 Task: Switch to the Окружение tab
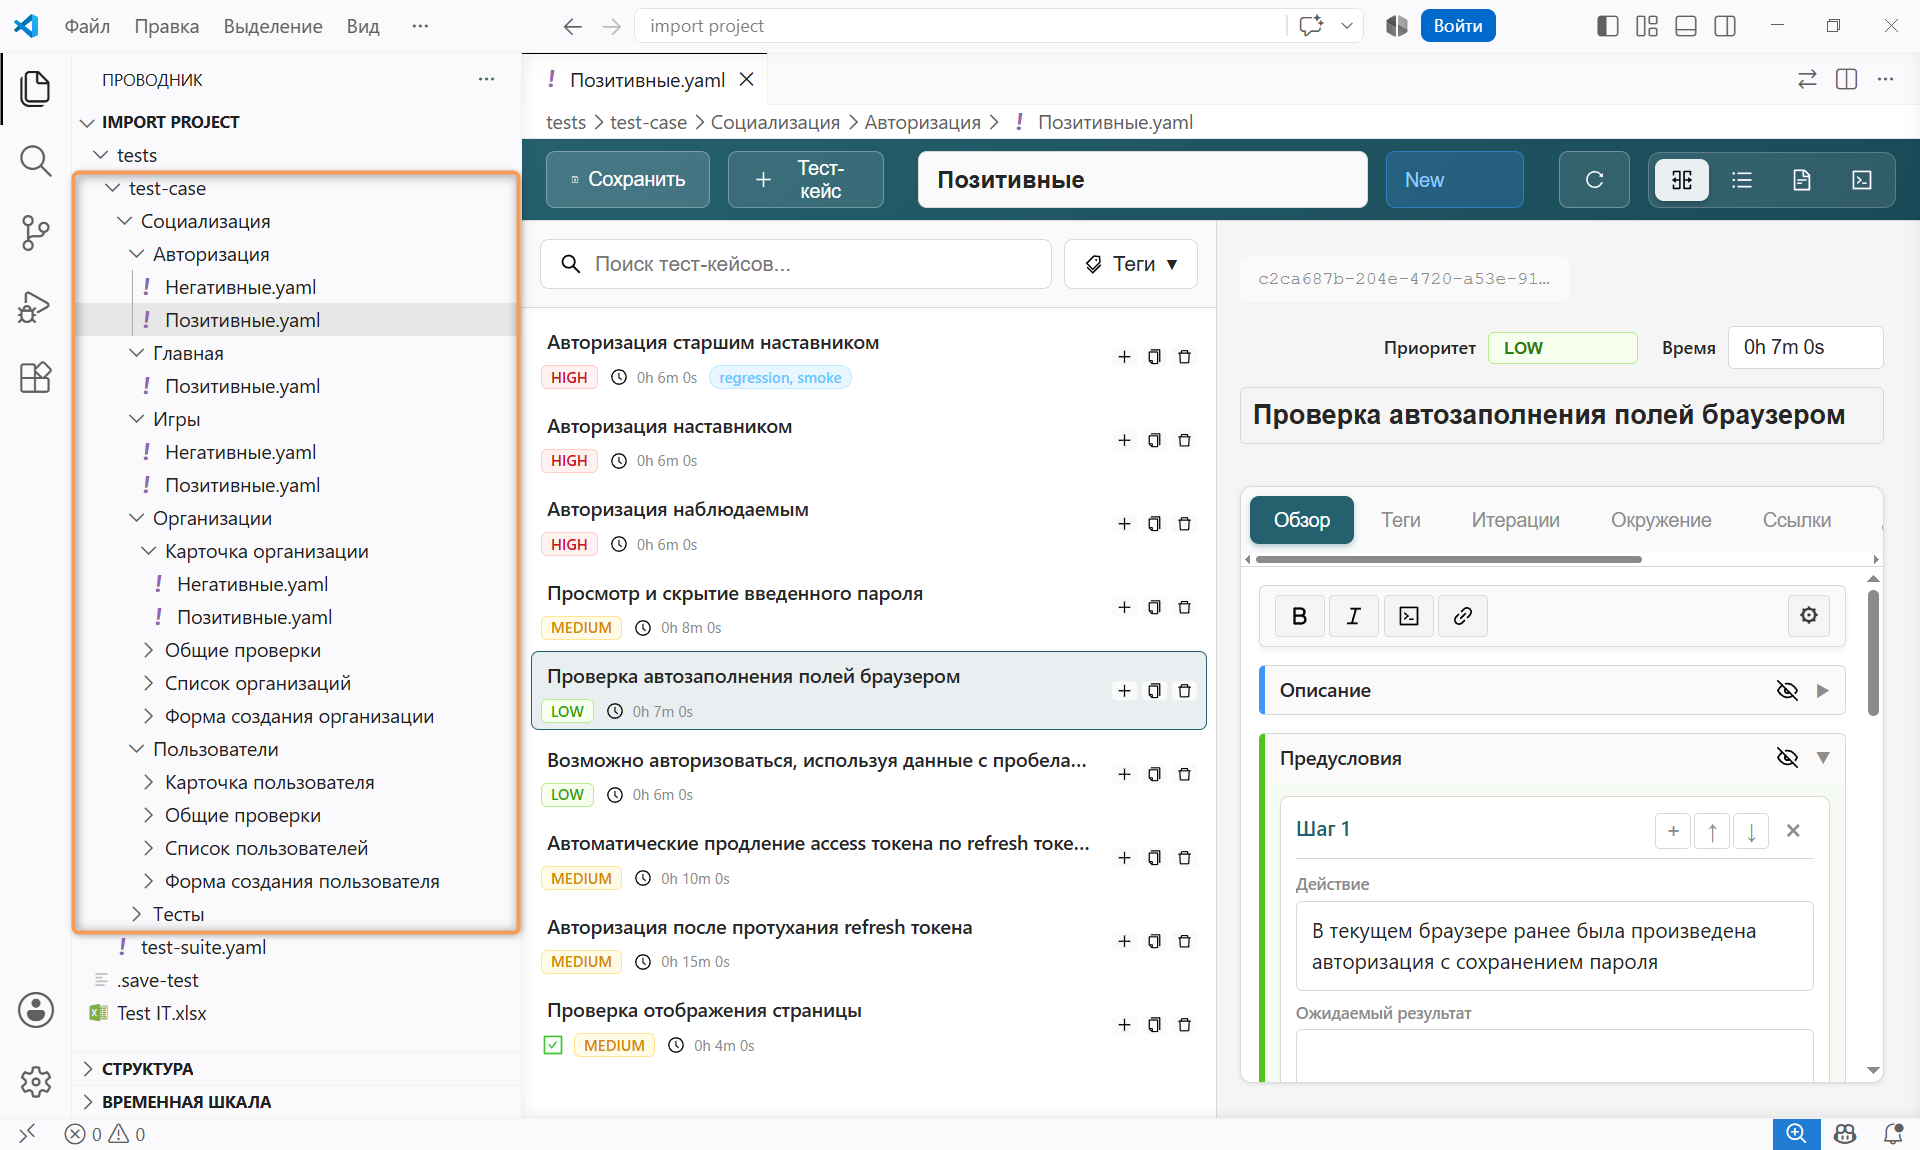click(1660, 520)
